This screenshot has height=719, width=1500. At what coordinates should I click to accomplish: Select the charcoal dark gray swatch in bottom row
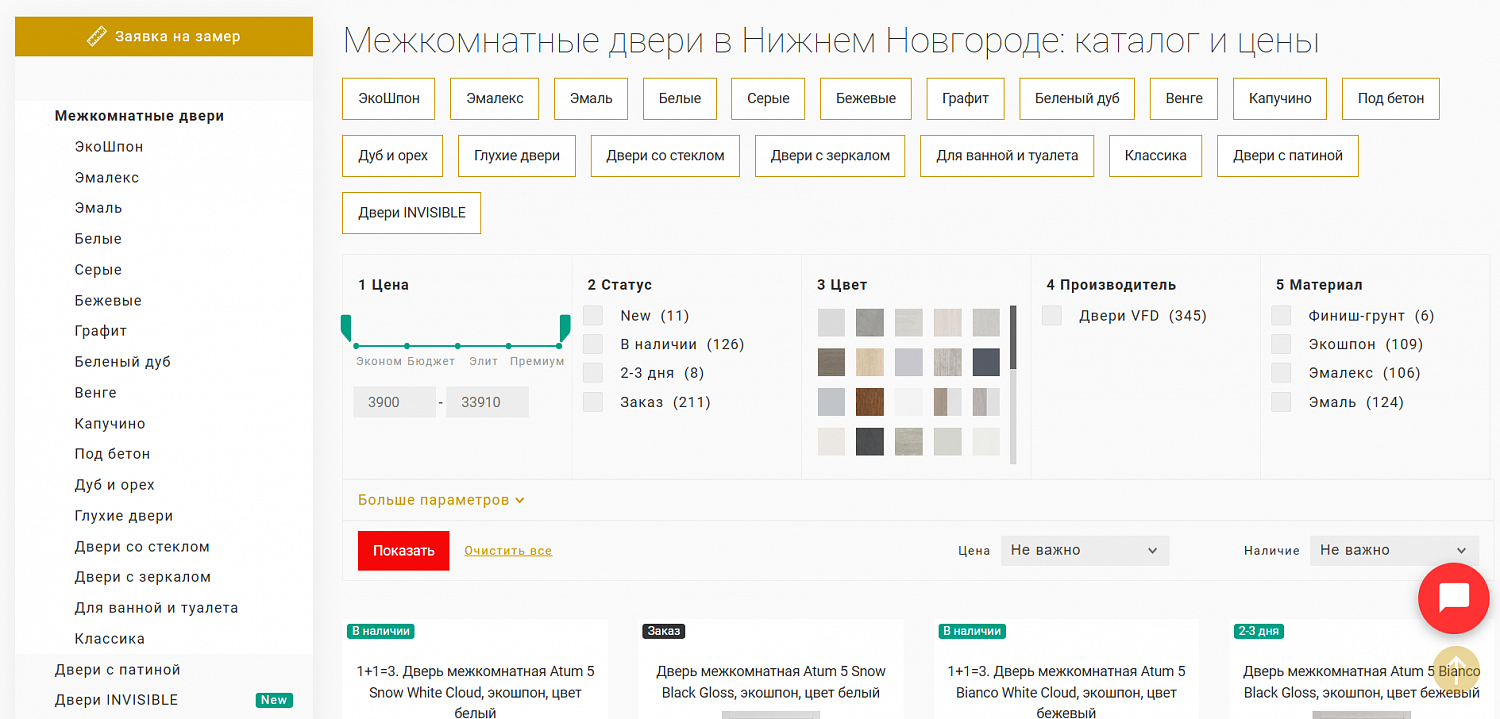click(x=870, y=442)
